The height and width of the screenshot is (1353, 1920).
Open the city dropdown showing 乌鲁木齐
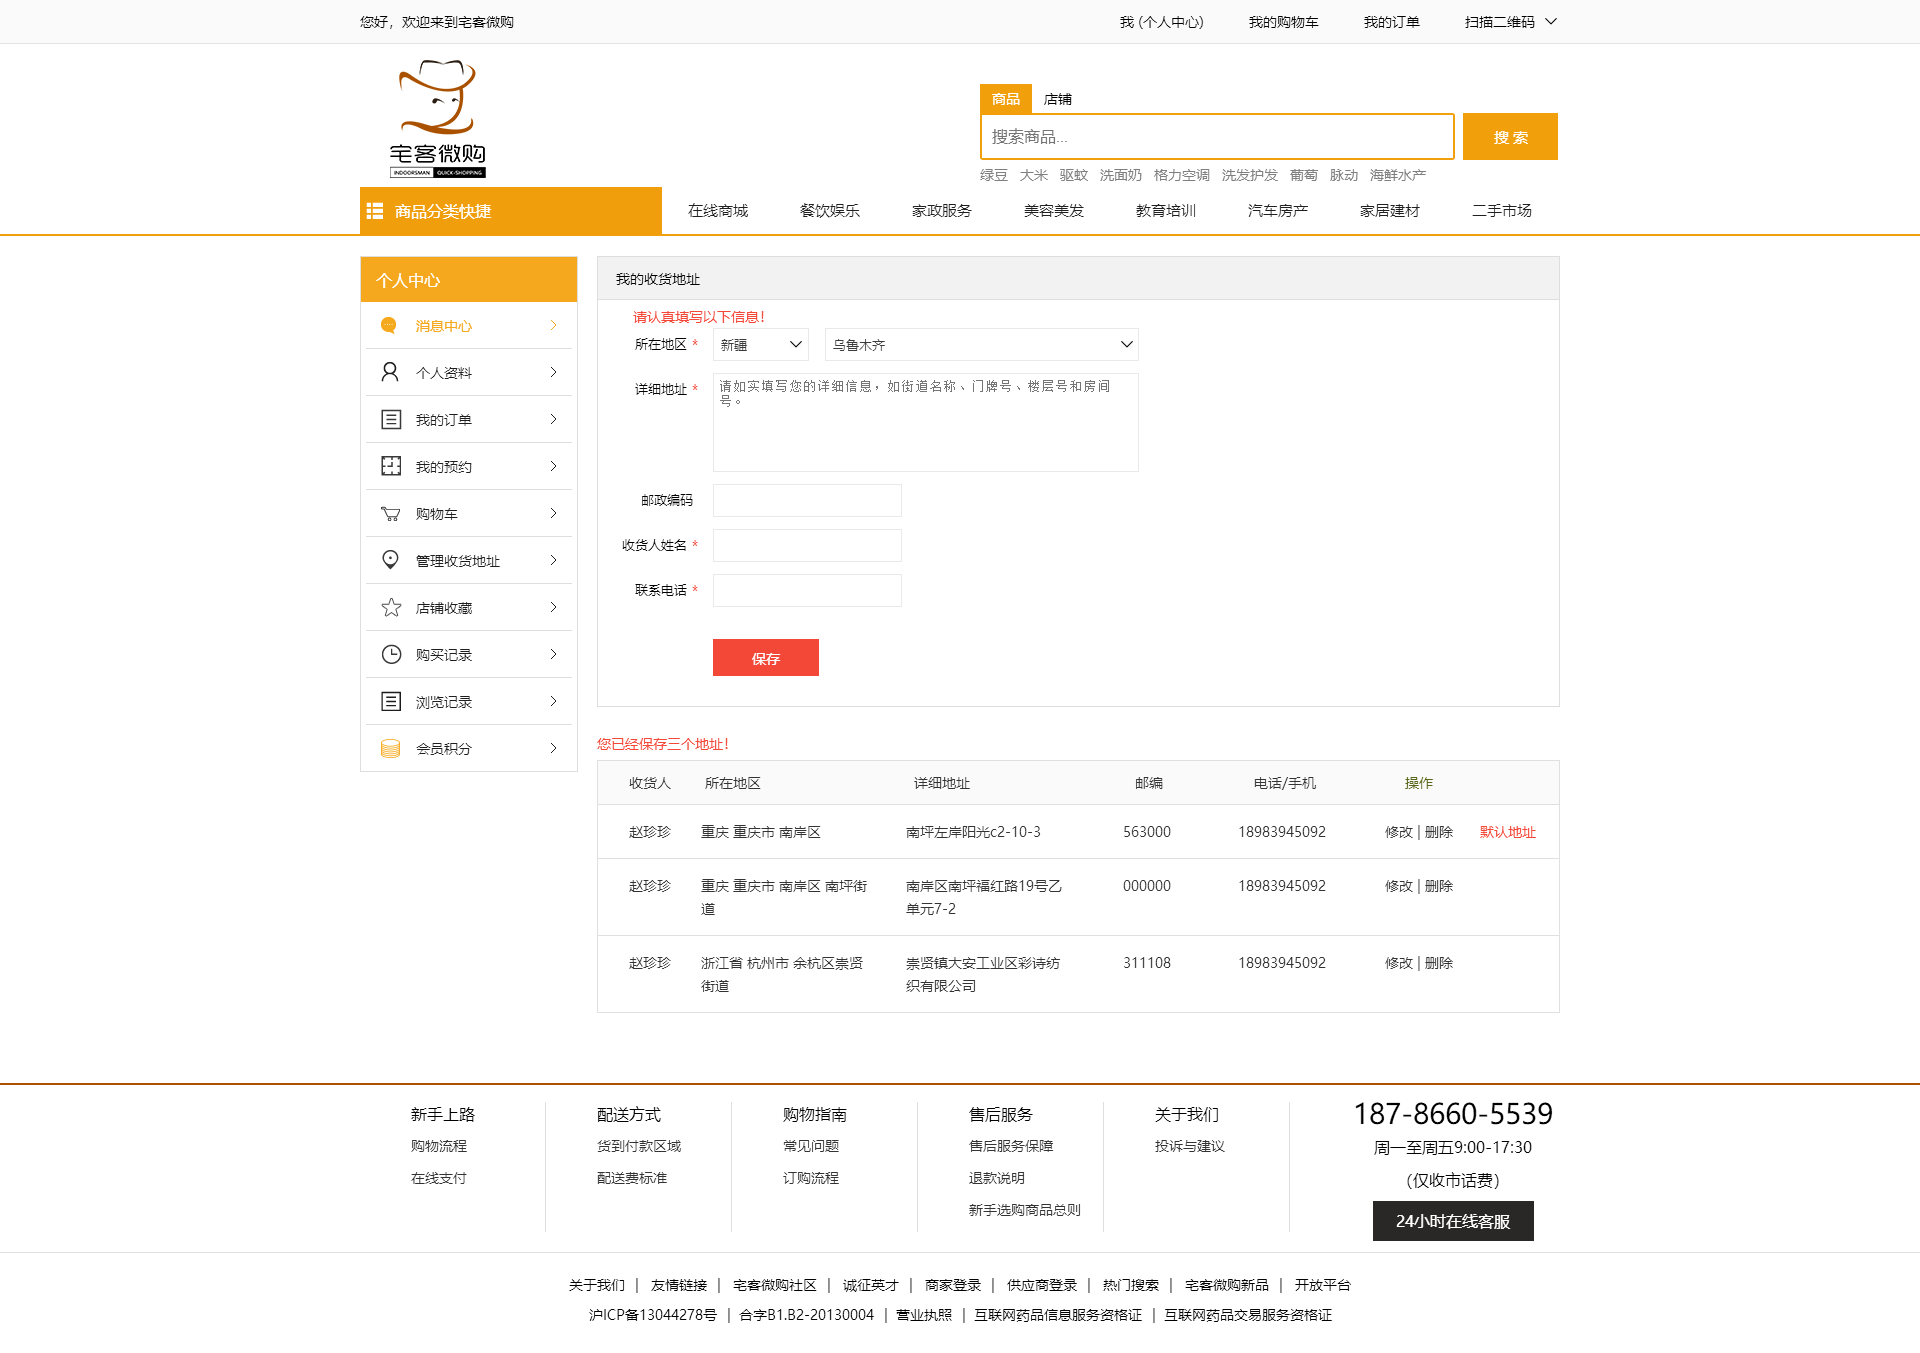[981, 345]
